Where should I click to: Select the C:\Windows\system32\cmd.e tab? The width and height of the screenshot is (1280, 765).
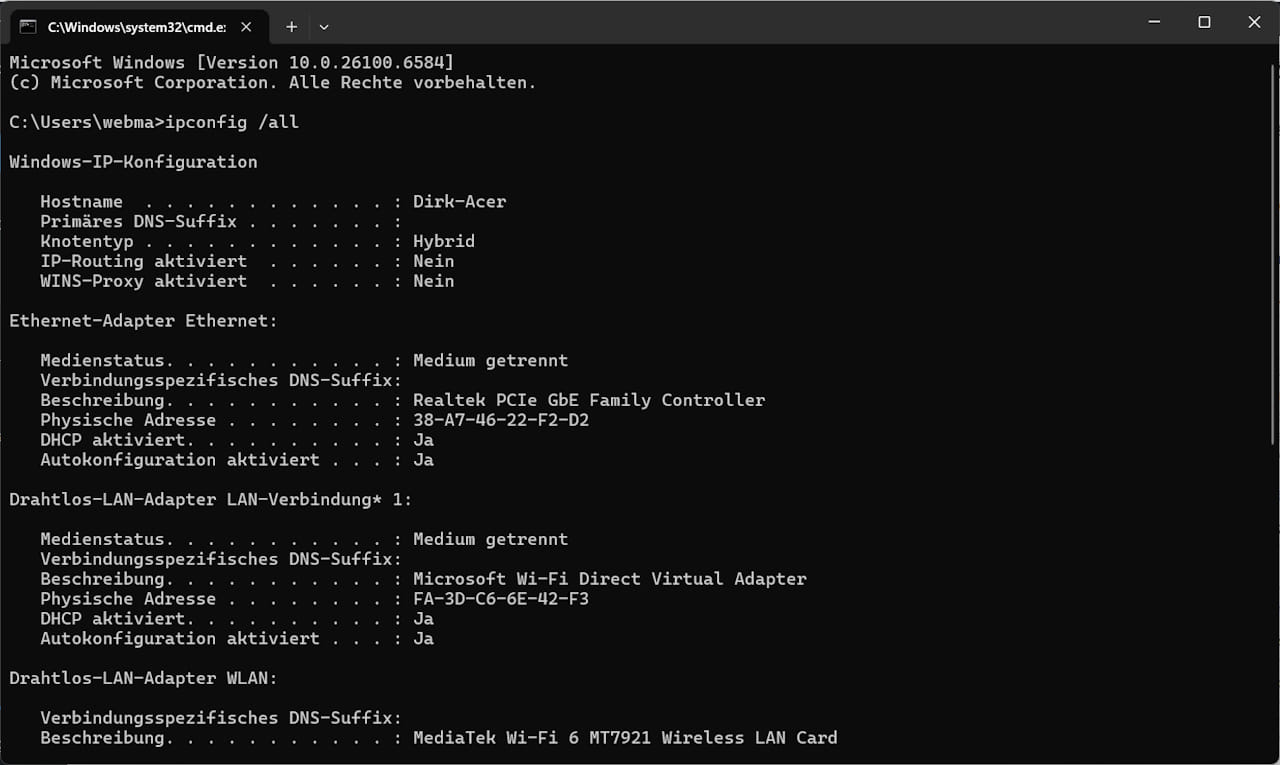(135, 27)
